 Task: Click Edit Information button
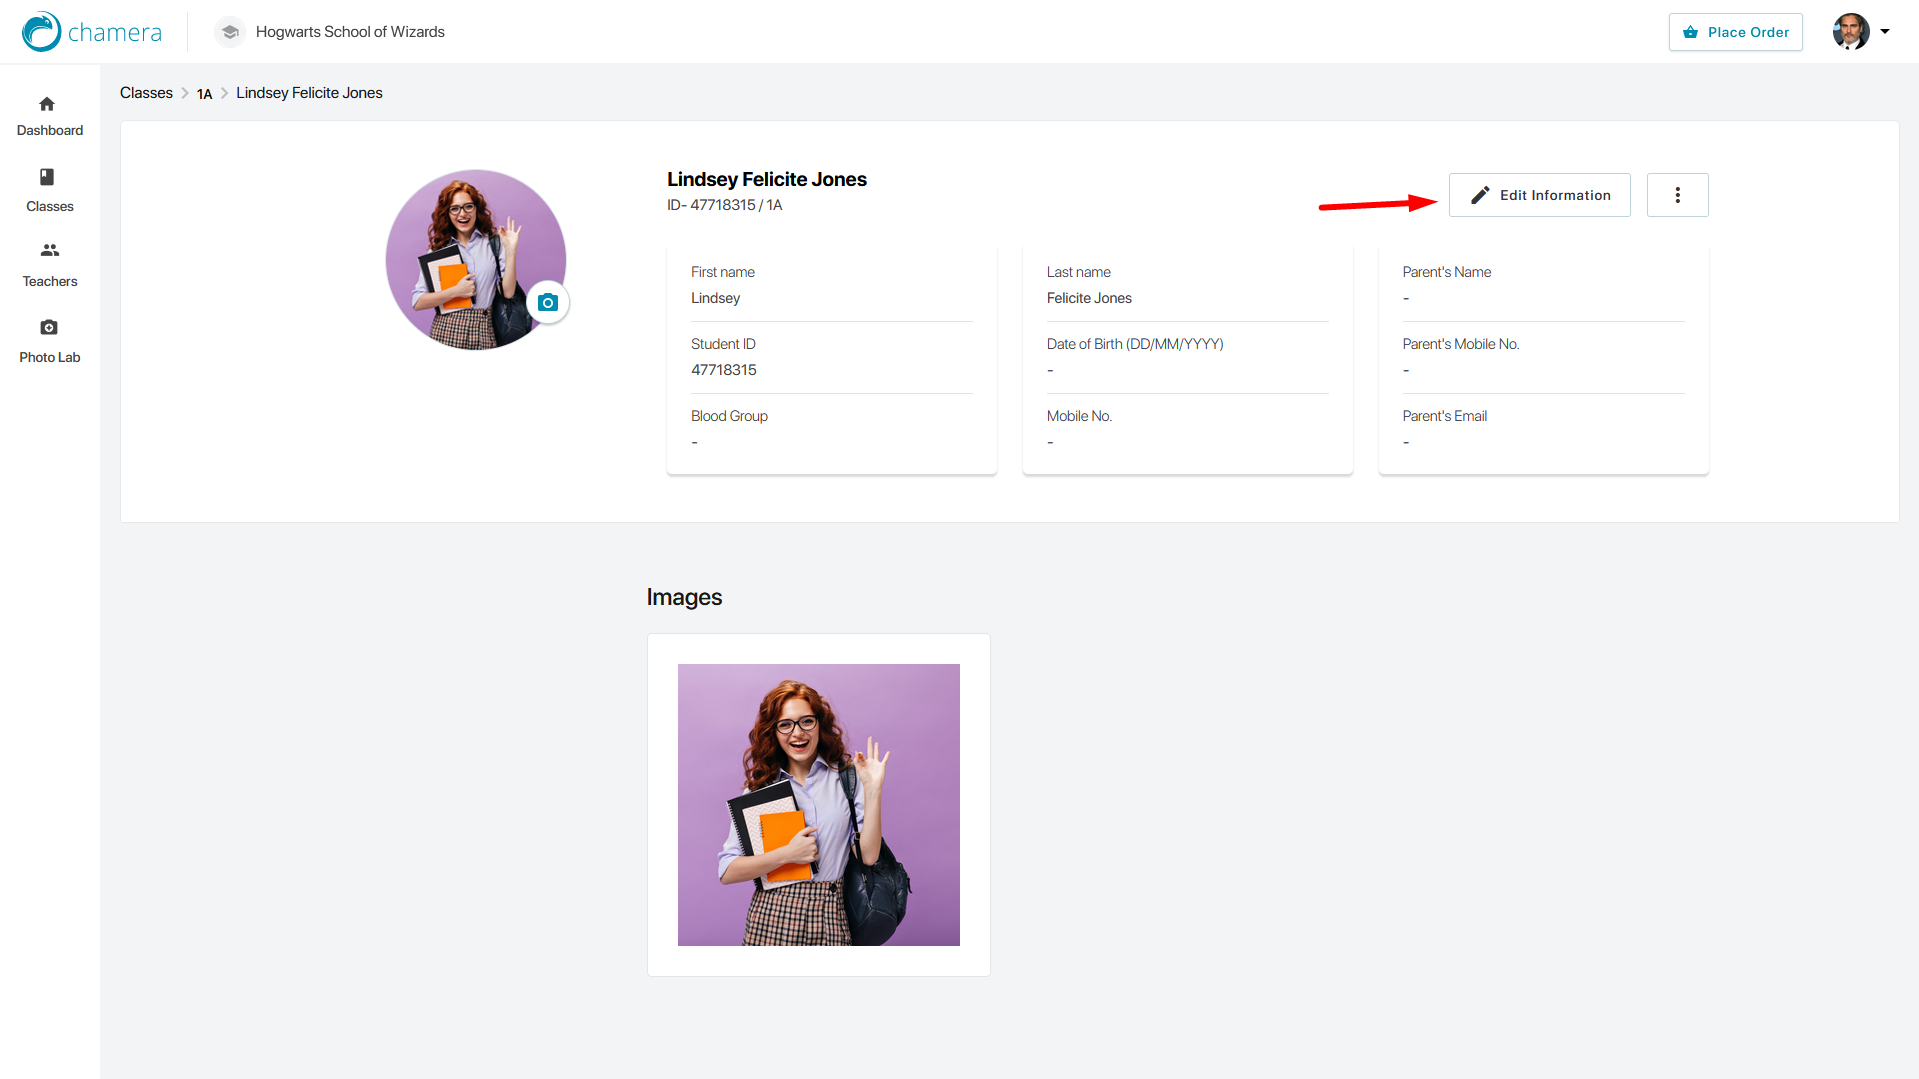(1539, 195)
